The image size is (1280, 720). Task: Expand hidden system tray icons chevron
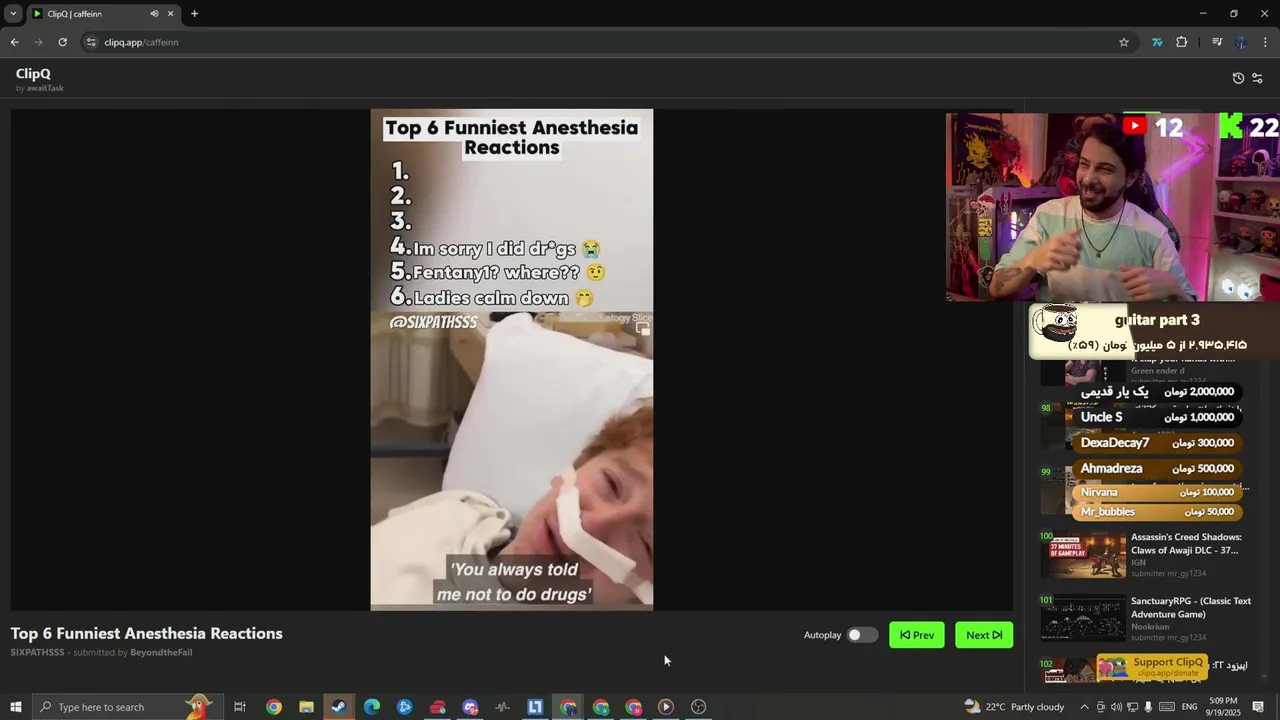point(1084,707)
